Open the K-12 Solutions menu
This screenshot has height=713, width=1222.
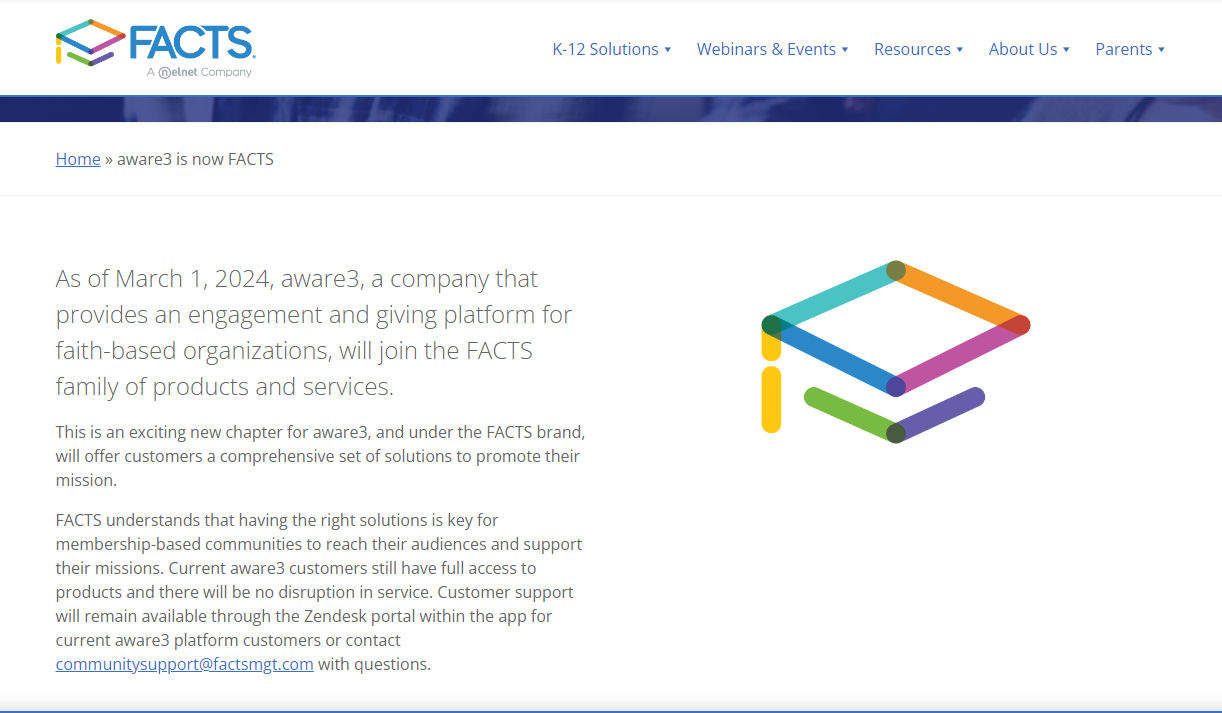[x=605, y=49]
